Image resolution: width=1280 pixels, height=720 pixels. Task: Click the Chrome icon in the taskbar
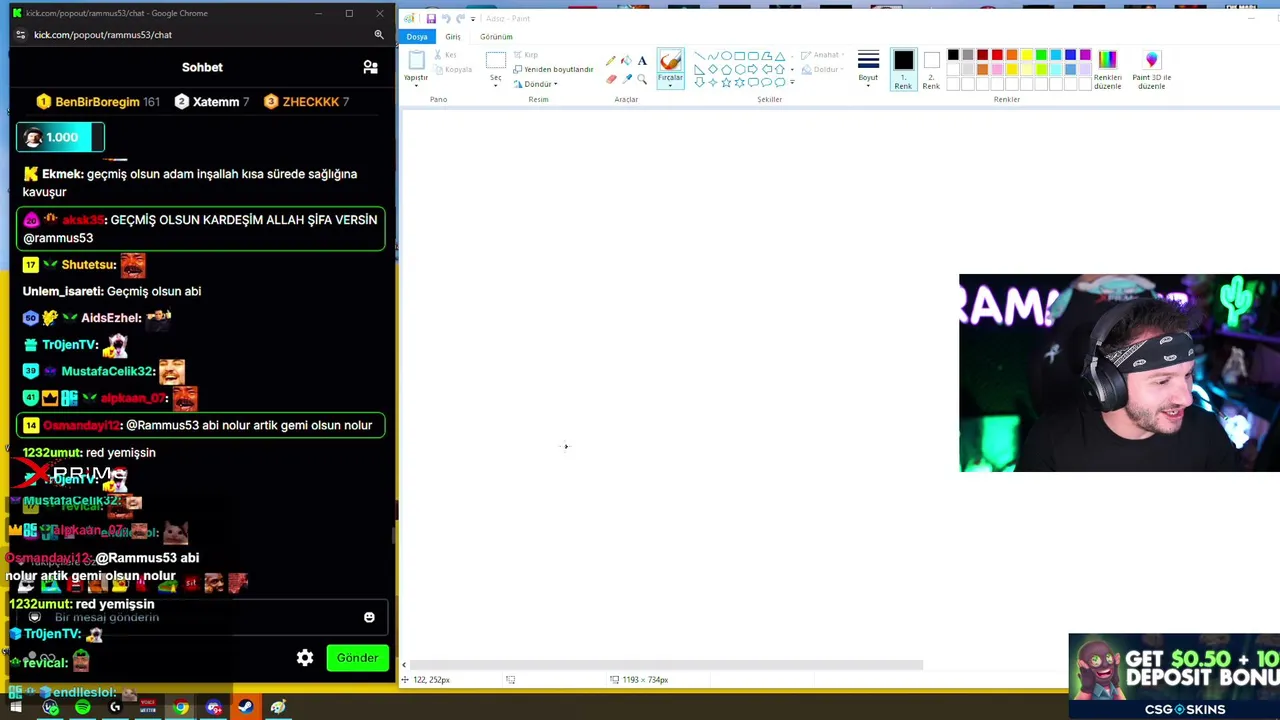(x=180, y=708)
